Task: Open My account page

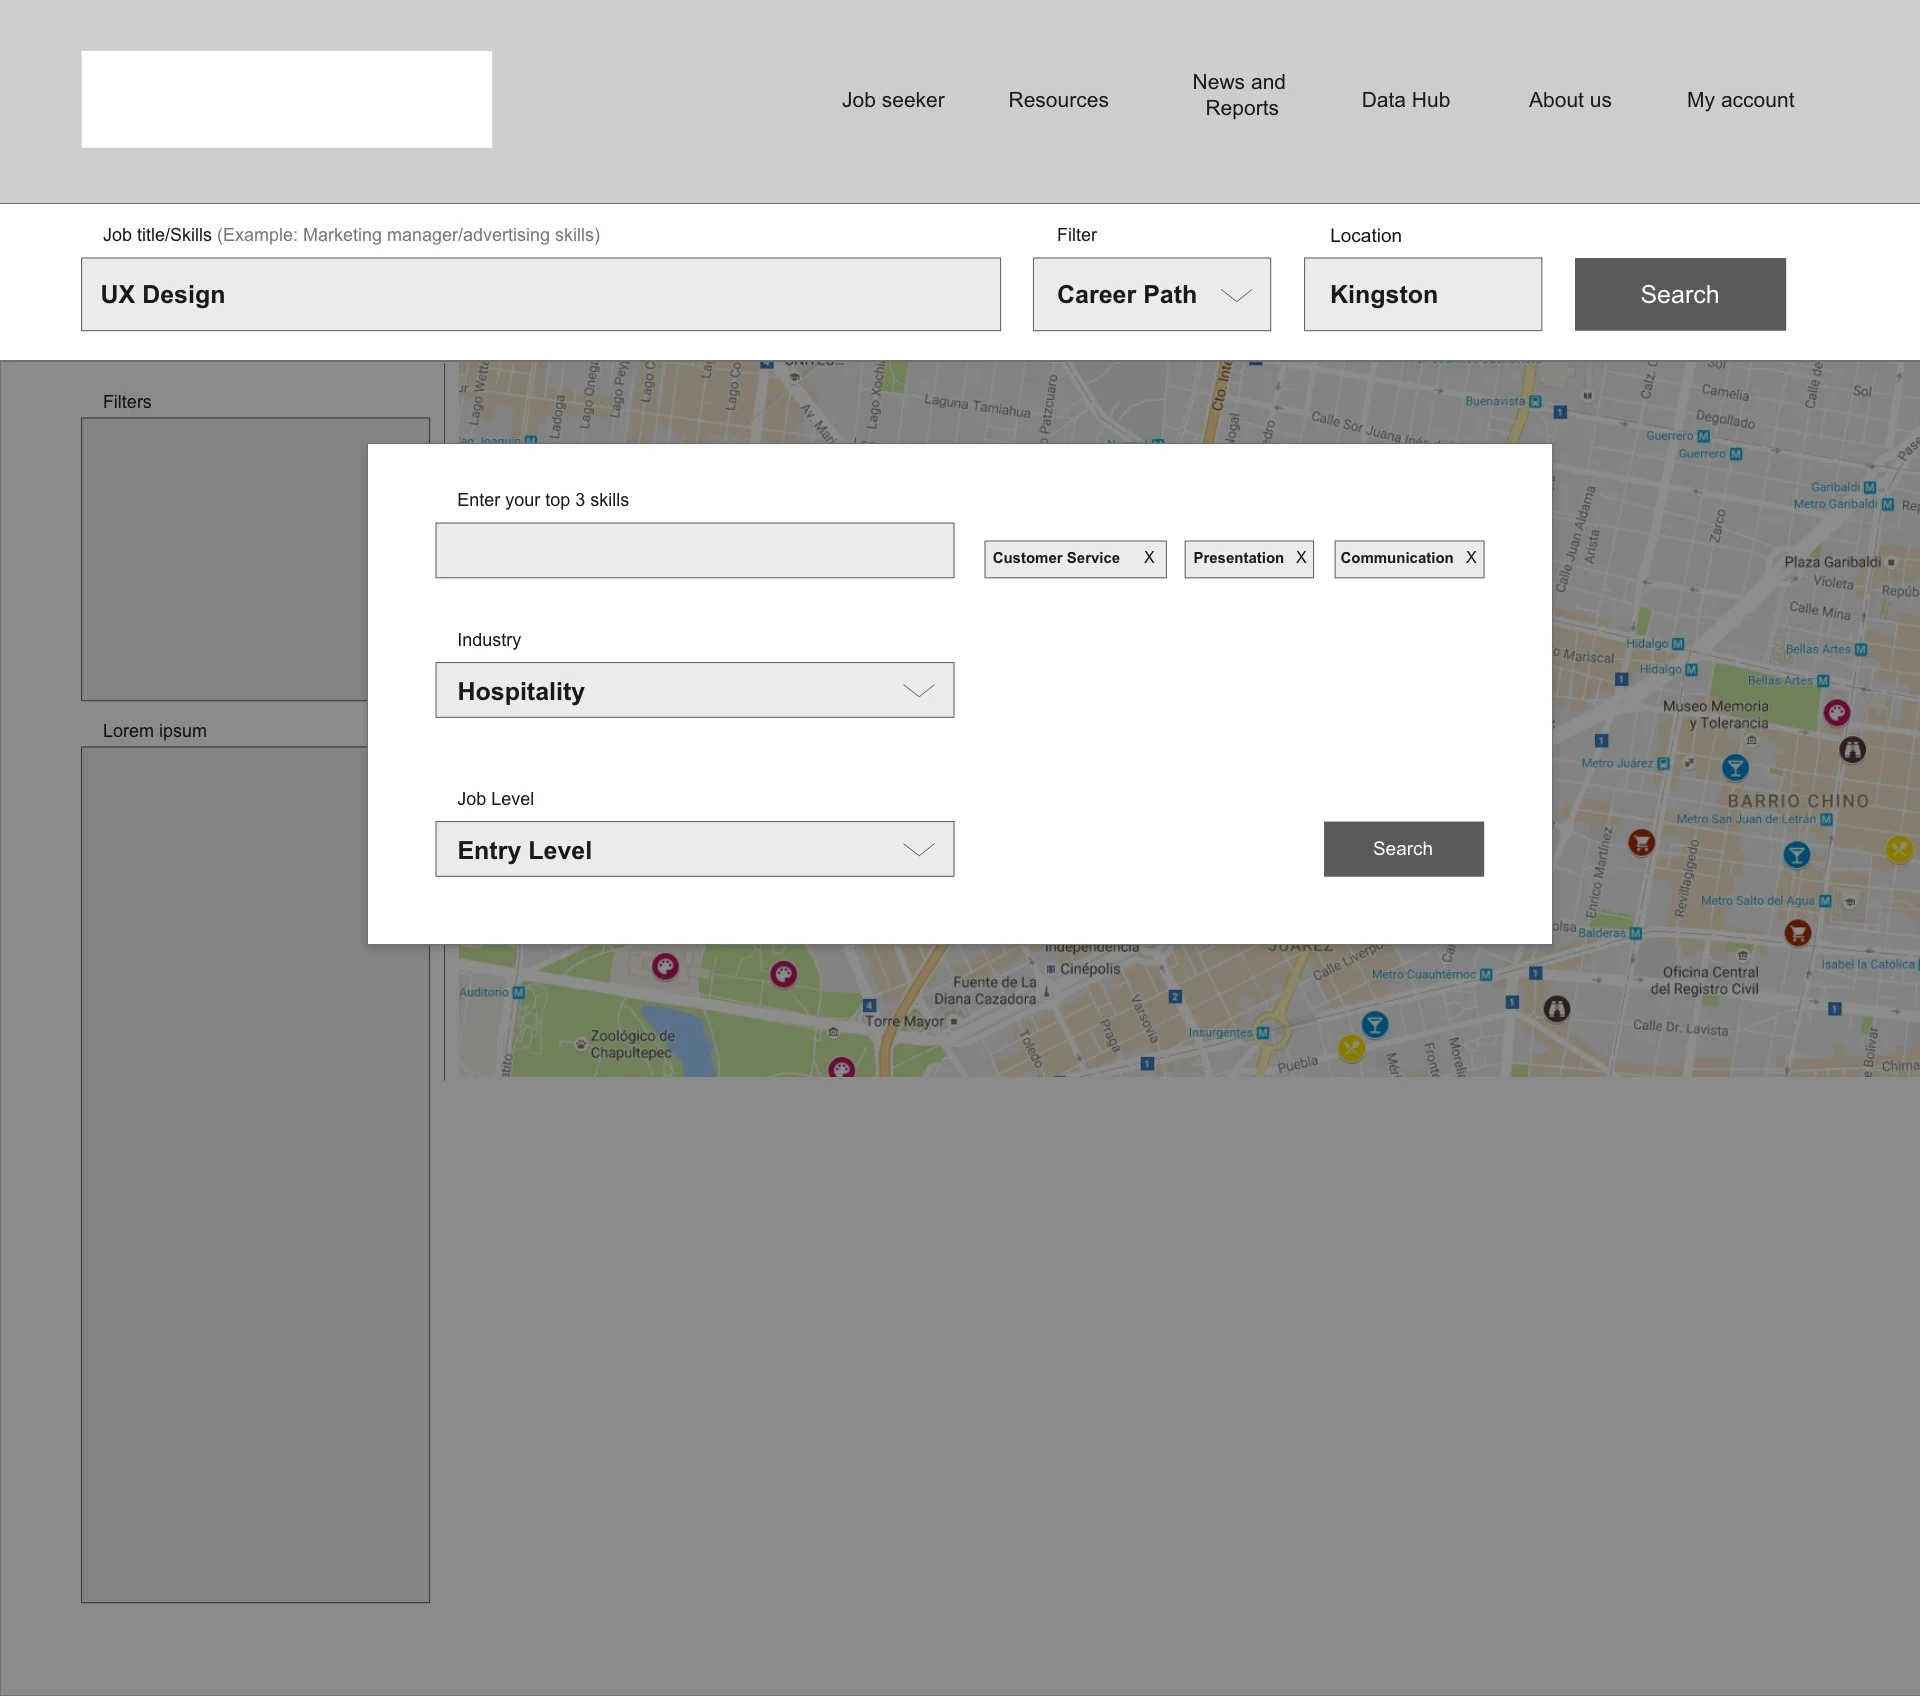Action: click(x=1739, y=100)
